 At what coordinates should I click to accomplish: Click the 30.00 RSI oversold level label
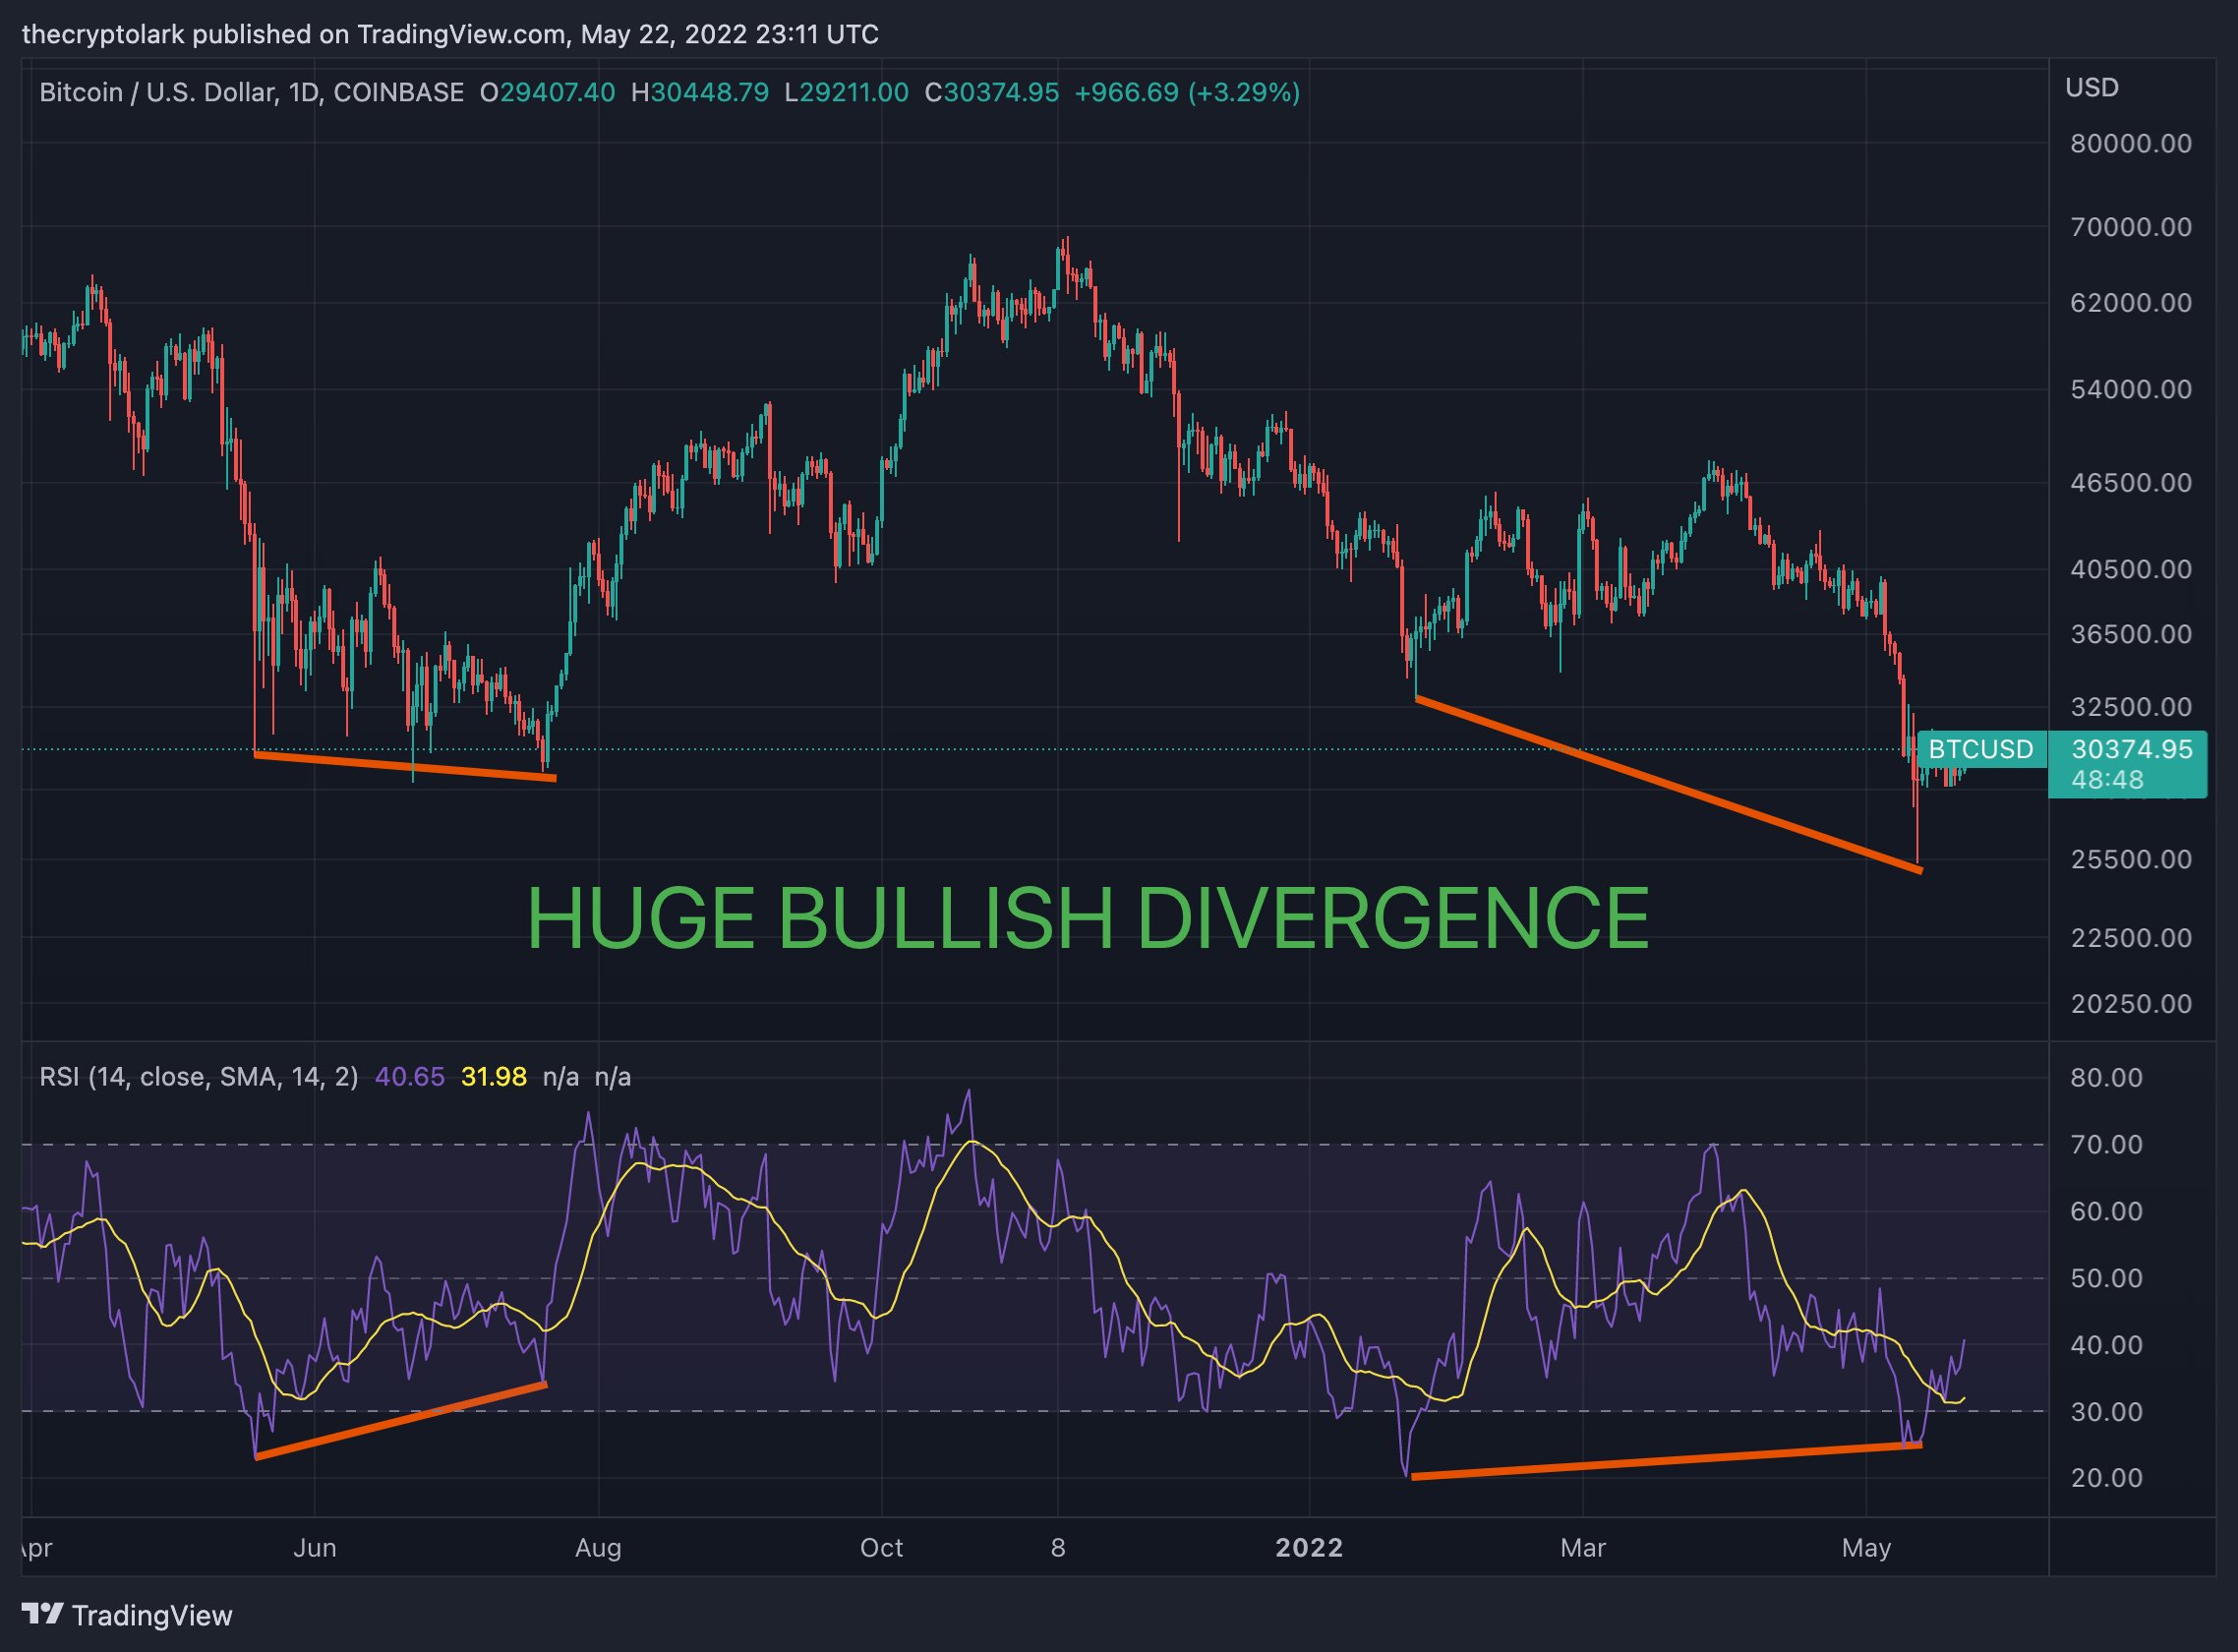click(x=2106, y=1411)
